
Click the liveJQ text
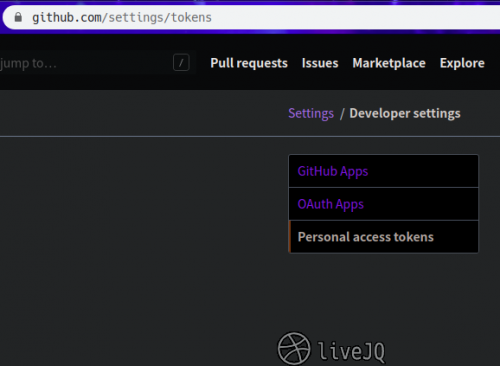(x=351, y=351)
